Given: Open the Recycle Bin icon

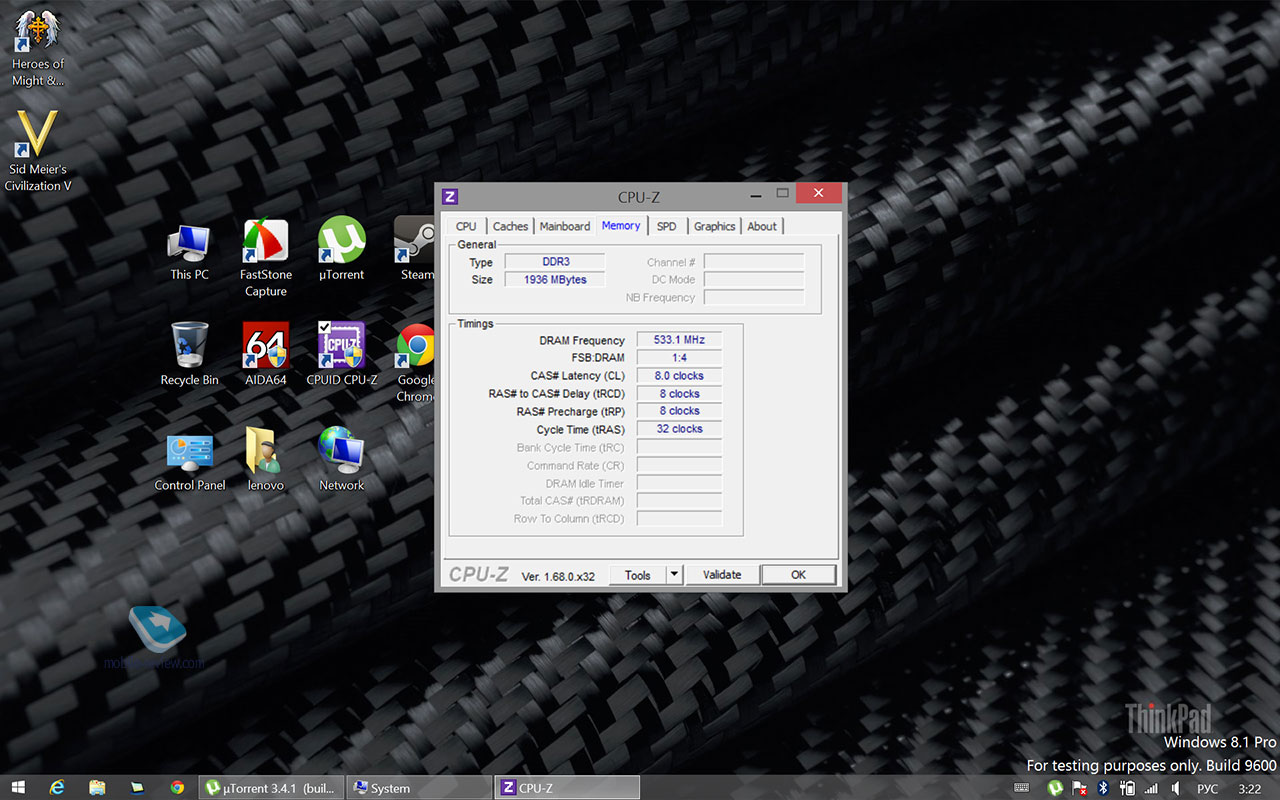Looking at the screenshot, I should pyautogui.click(x=189, y=355).
